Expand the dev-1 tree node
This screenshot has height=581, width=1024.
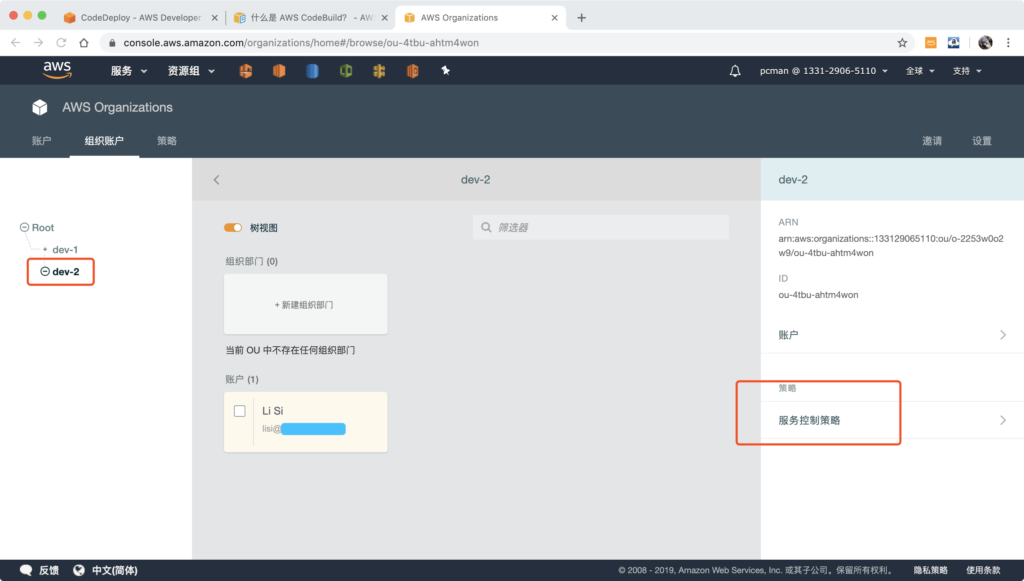[44, 249]
